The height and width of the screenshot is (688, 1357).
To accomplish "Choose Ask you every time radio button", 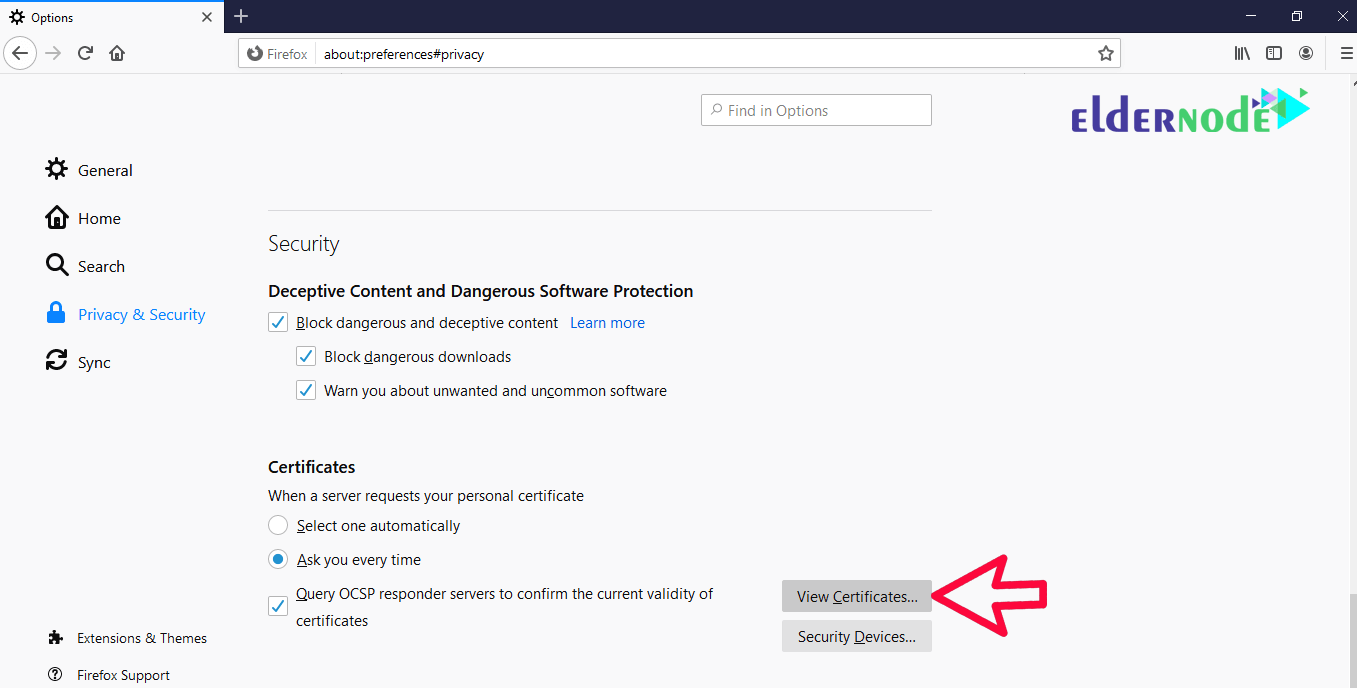I will click(x=278, y=560).
